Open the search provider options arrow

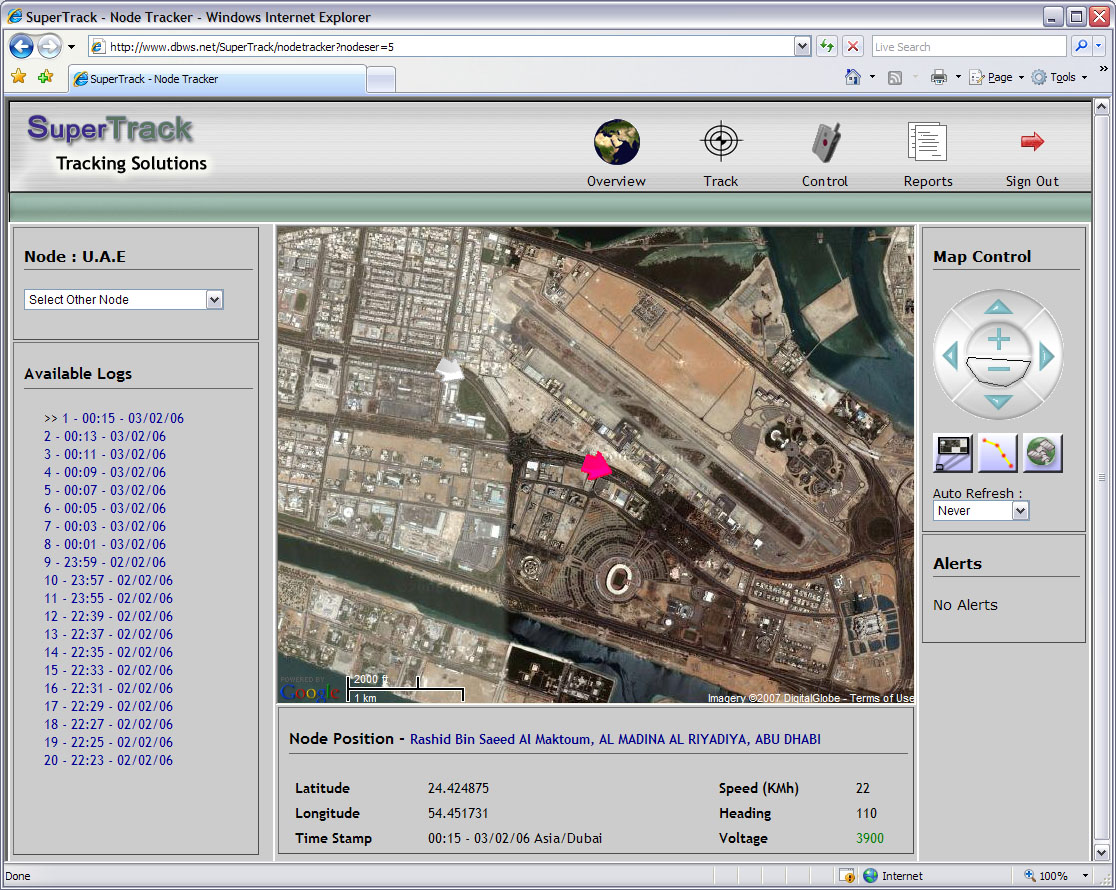tap(1099, 46)
